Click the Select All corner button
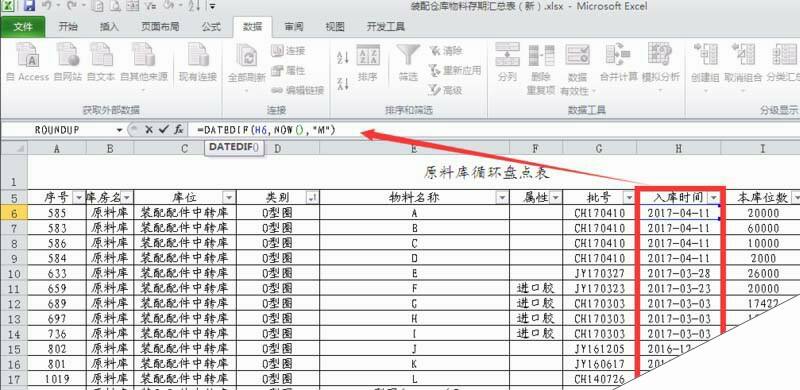800x390 pixels. tap(14, 148)
